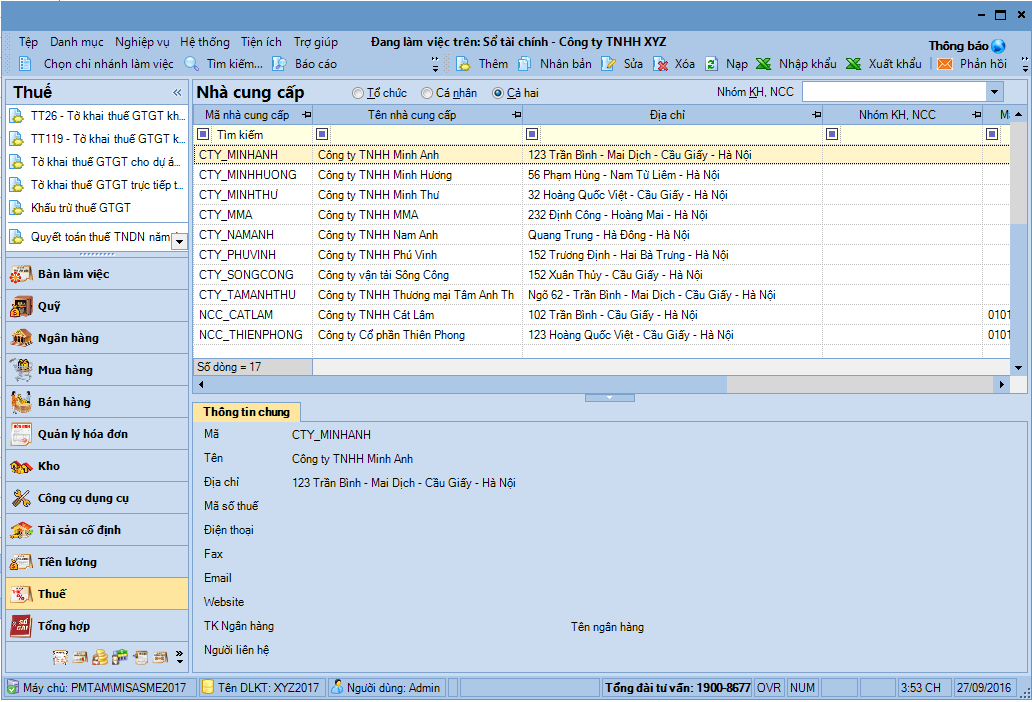
Task: Click the horizontal scrollbar of the supplier grid
Action: 600,384
